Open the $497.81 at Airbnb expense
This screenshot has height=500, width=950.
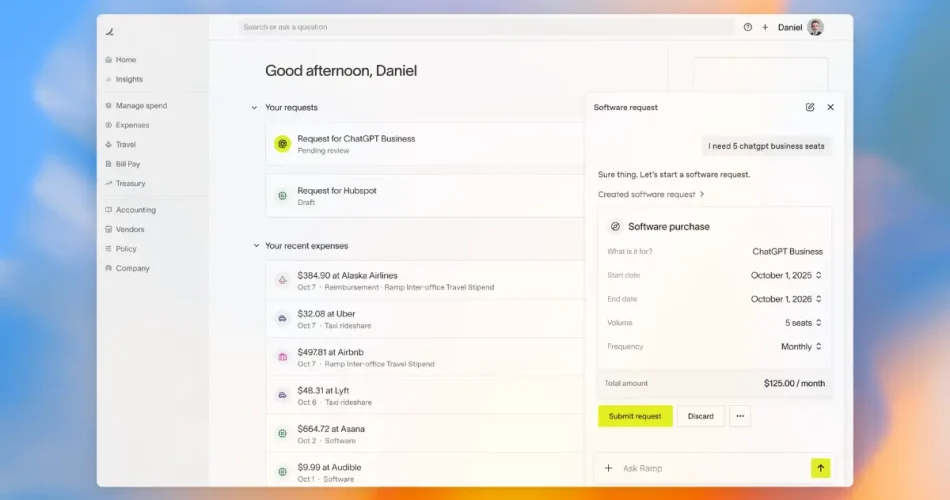coord(425,357)
